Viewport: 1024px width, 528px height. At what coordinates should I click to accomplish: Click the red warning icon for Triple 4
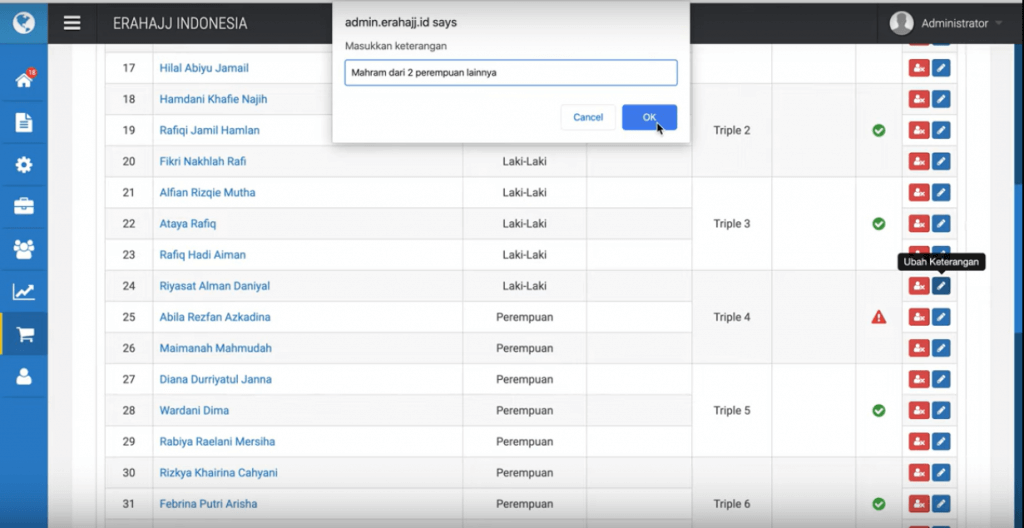tap(878, 317)
